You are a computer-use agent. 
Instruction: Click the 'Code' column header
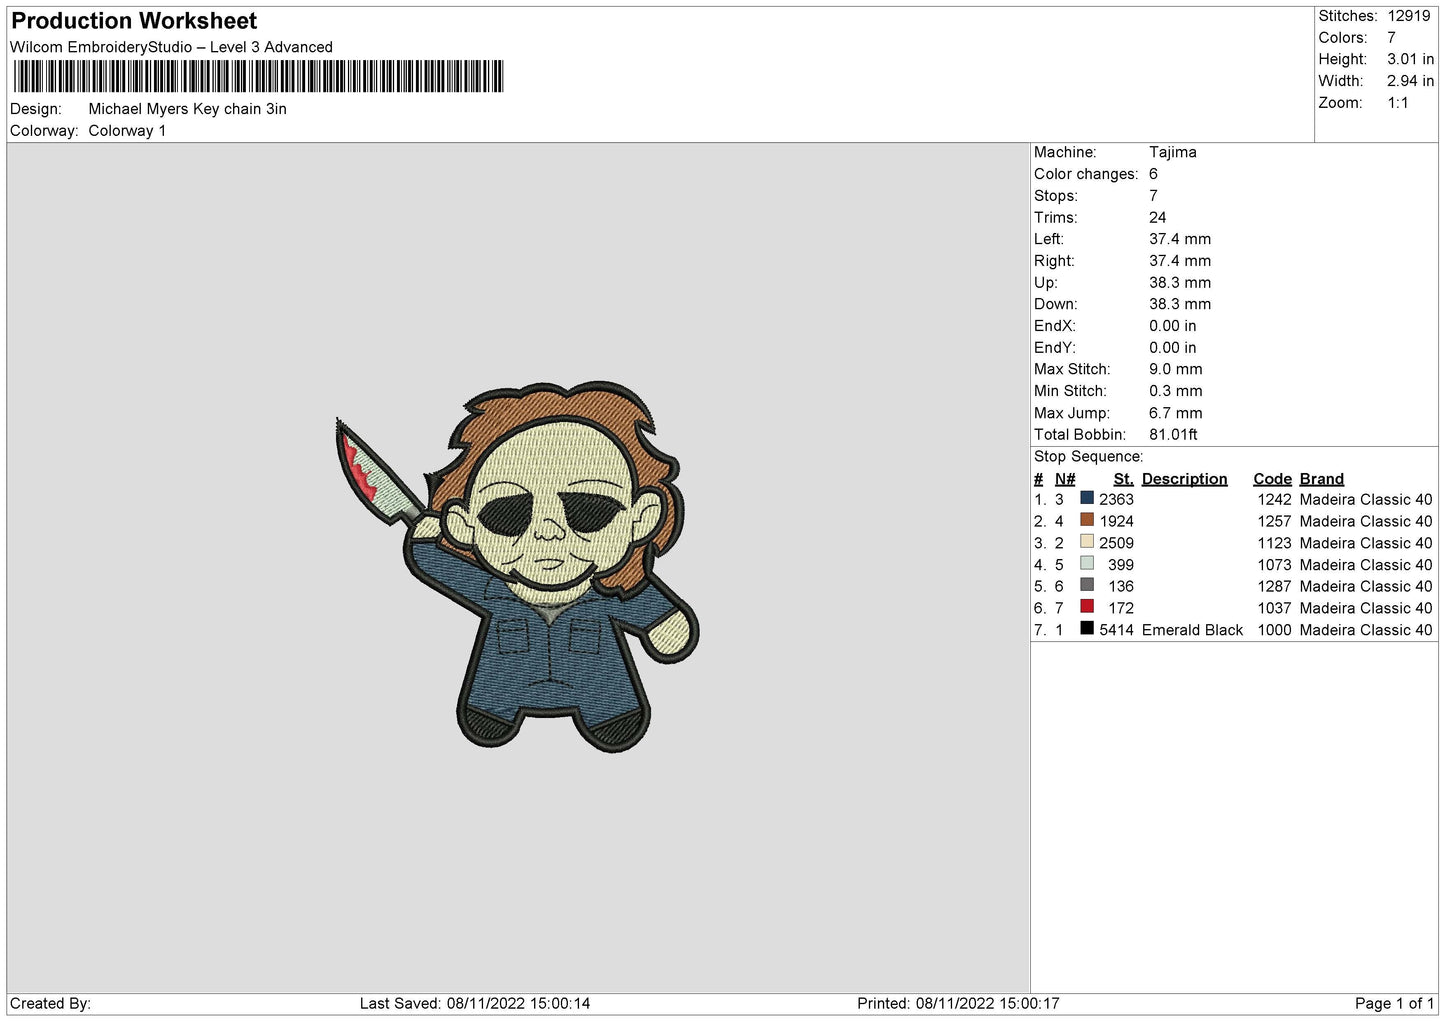tap(1272, 479)
